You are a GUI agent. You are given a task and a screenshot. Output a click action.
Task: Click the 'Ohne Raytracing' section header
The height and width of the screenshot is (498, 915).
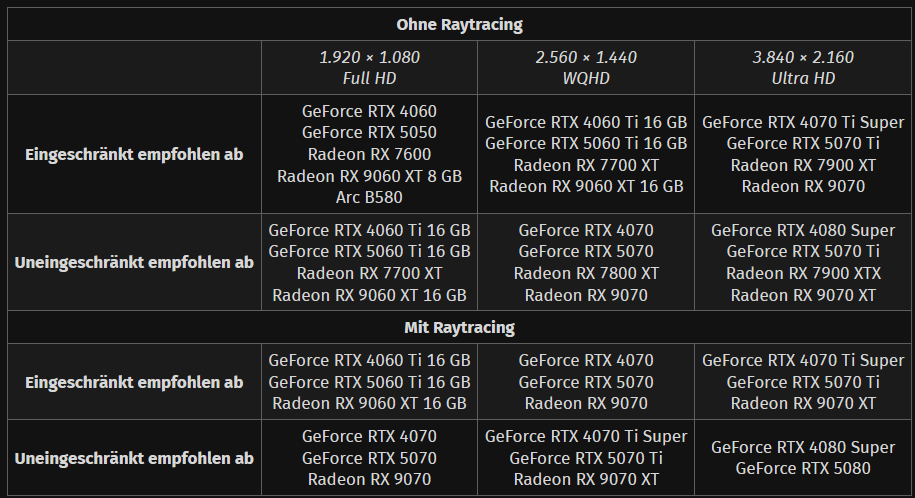point(459,25)
